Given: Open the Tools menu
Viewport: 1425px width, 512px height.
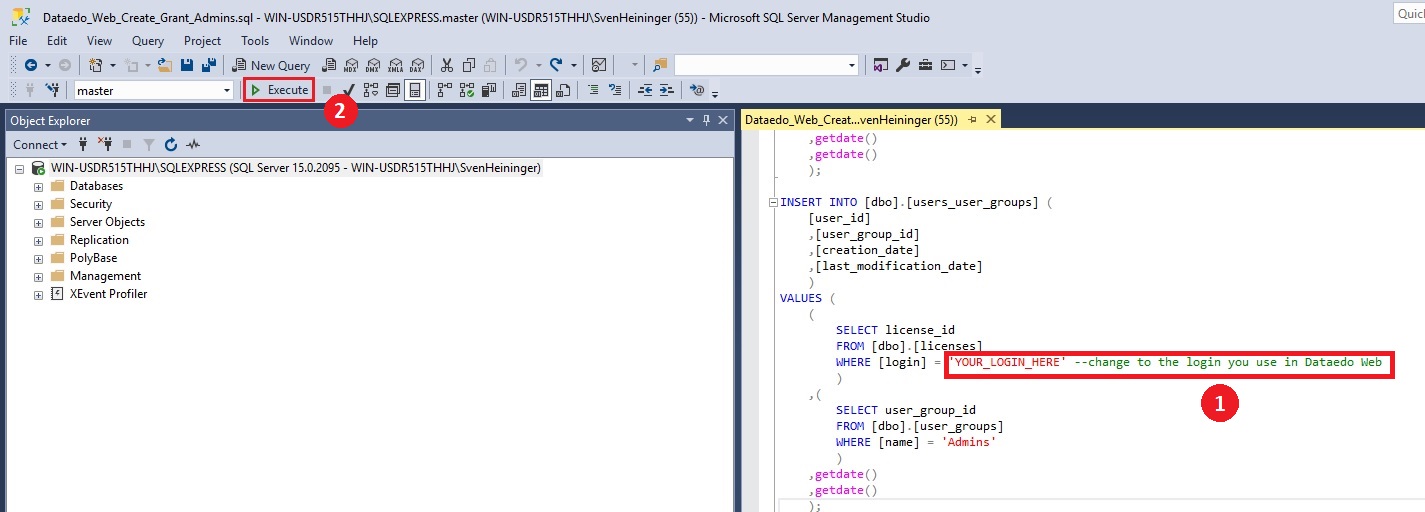Looking at the screenshot, I should pyautogui.click(x=255, y=41).
